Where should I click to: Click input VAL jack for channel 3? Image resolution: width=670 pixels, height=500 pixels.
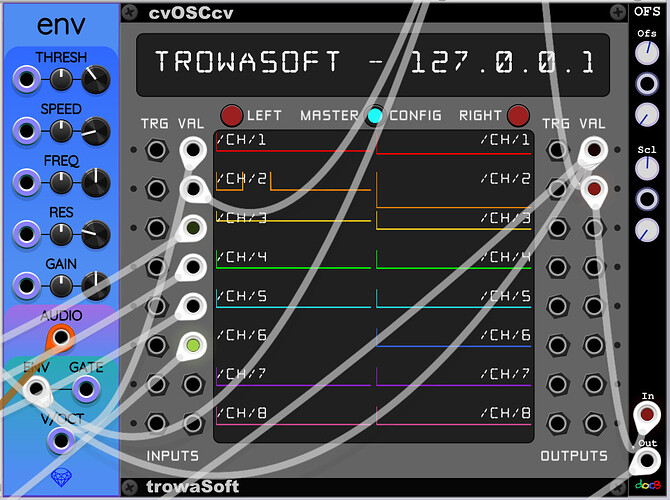click(x=193, y=228)
